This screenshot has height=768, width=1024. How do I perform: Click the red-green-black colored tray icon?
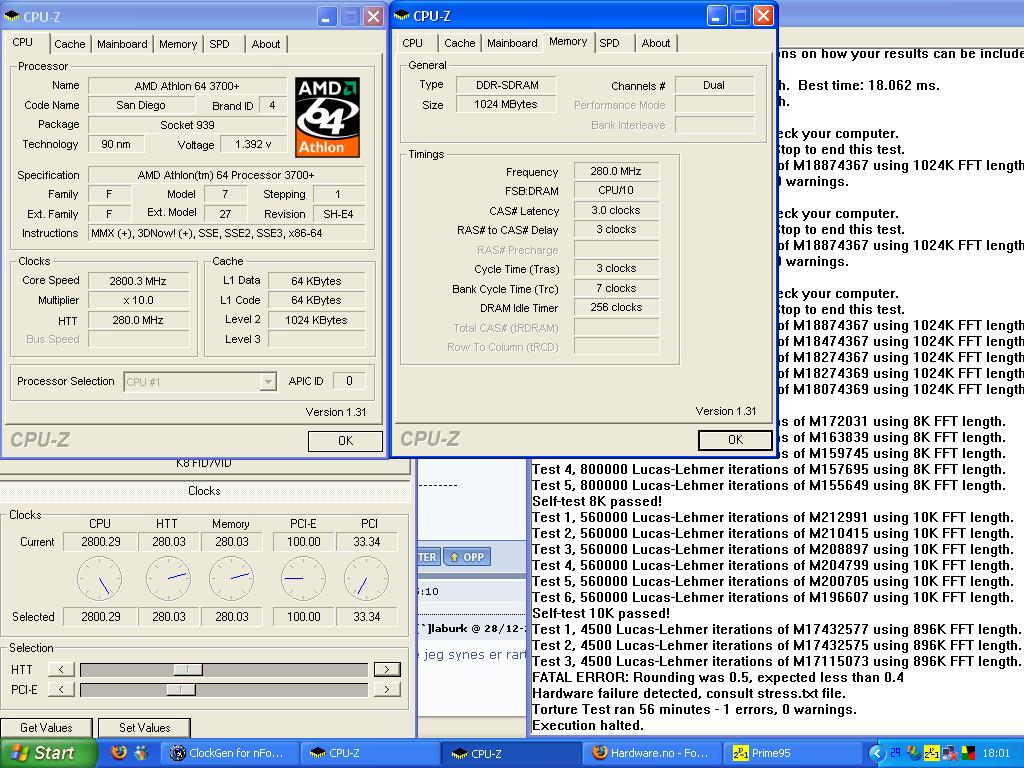coord(967,753)
